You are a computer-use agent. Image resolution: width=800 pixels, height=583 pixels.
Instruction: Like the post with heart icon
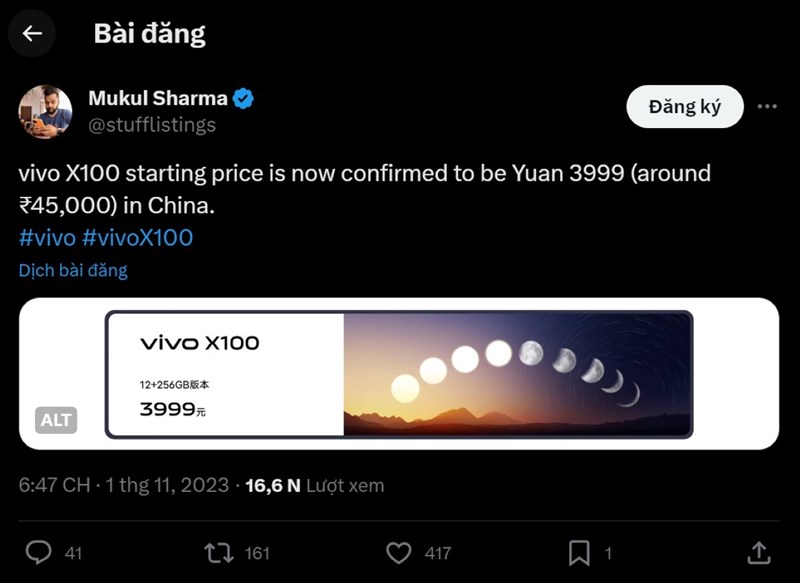click(x=399, y=552)
